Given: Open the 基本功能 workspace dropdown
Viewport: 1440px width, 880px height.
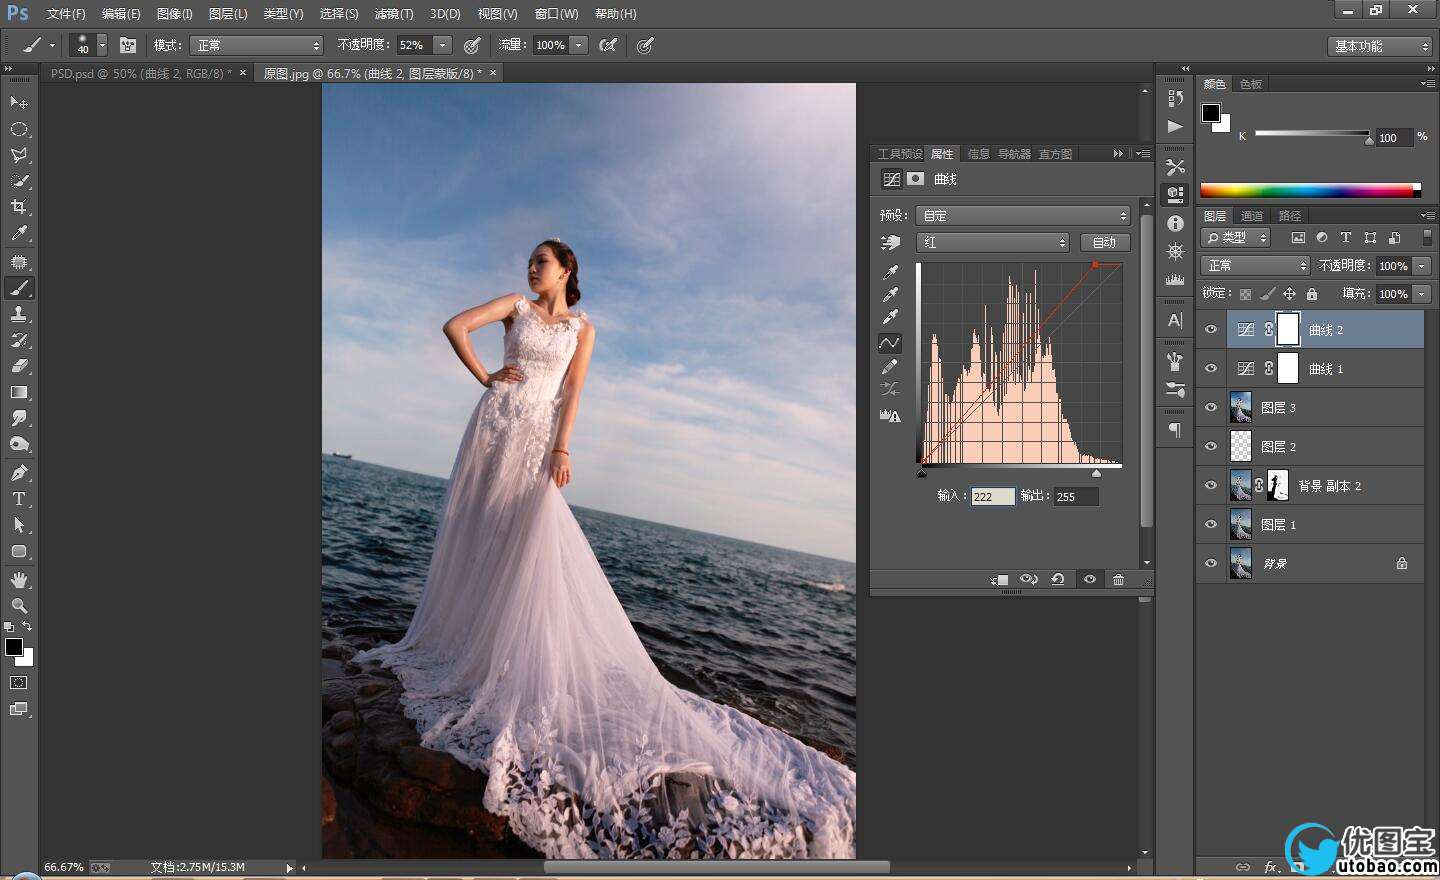Looking at the screenshot, I should (1381, 46).
